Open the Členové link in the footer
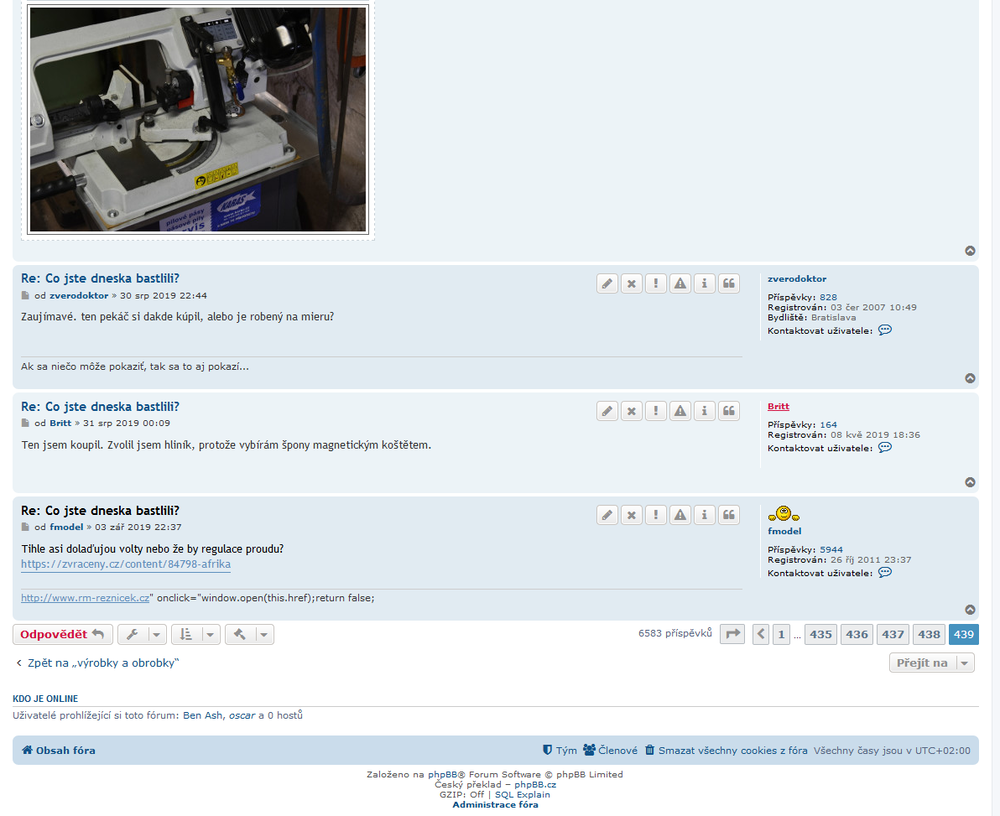The width and height of the screenshot is (1000, 816). 610,750
